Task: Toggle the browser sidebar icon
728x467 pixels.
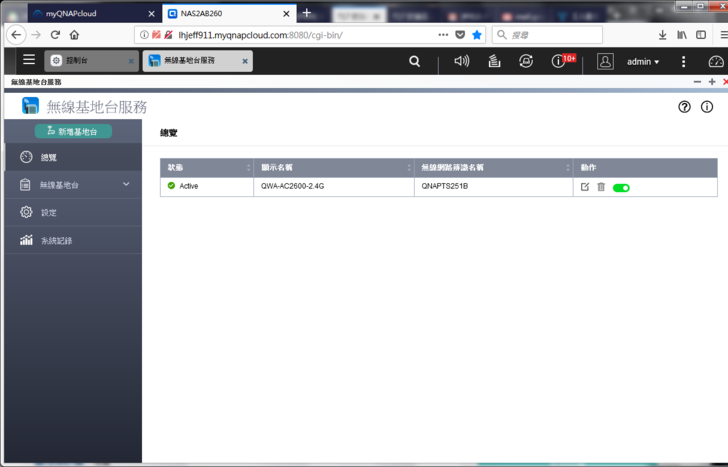Action: [x=701, y=35]
